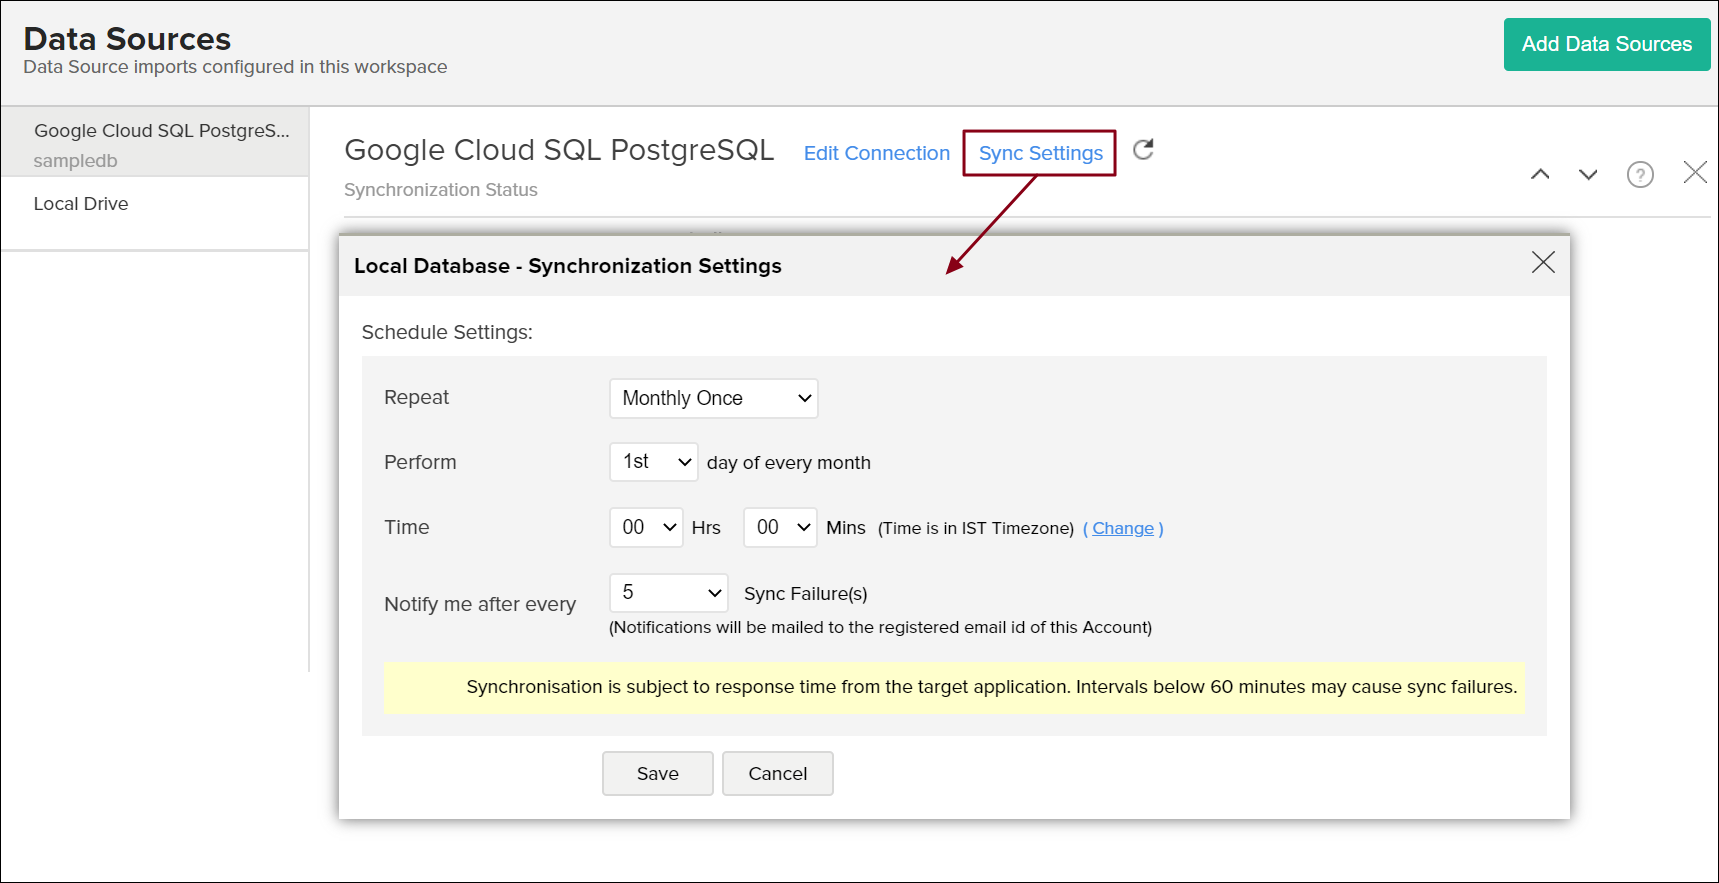Expand the sync failure count dropdown
The image size is (1719, 883).
point(669,593)
